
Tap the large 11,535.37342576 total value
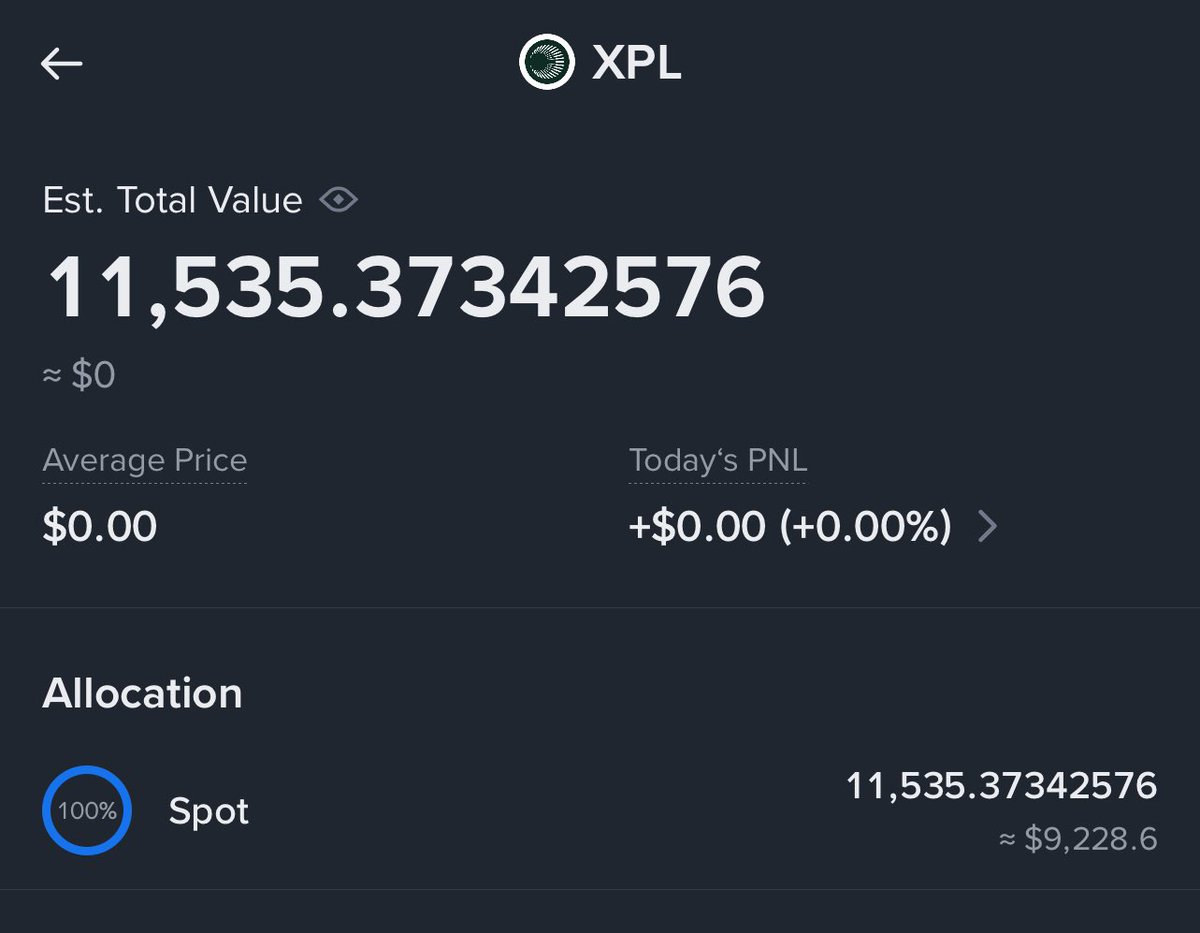[406, 289]
